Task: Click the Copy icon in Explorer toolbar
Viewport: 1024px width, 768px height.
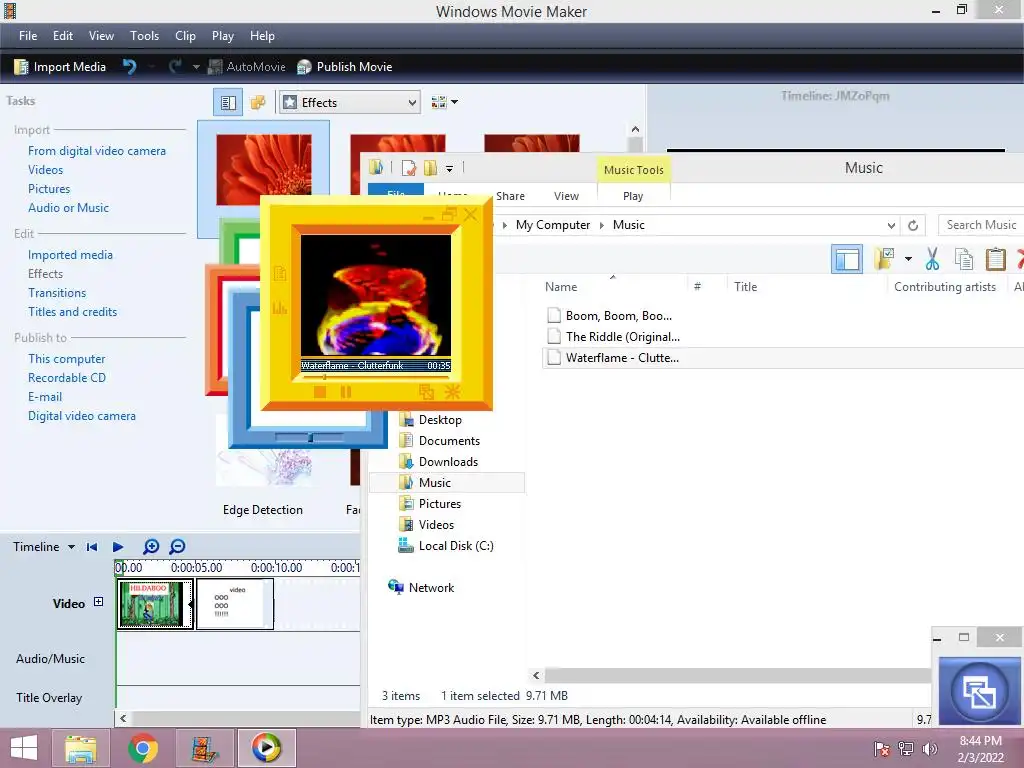Action: point(964,259)
